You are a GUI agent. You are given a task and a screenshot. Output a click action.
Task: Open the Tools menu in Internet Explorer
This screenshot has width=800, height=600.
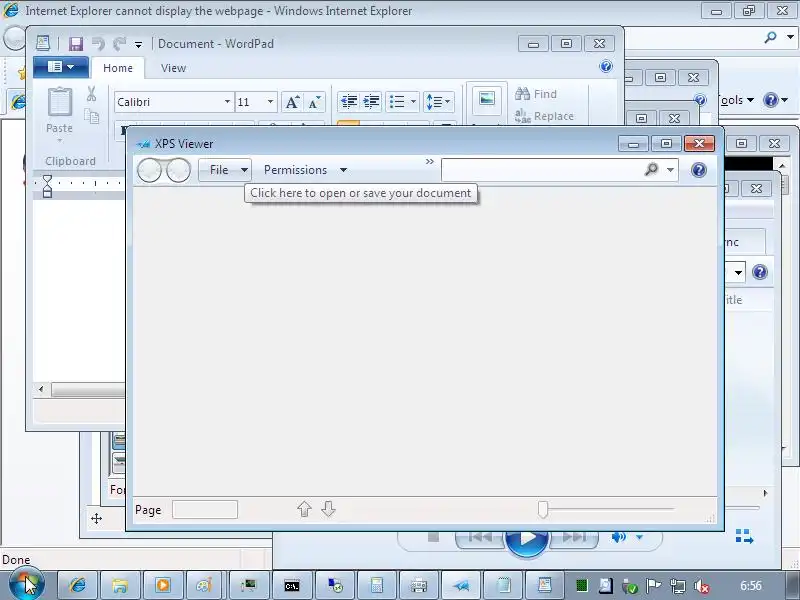[x=737, y=100]
